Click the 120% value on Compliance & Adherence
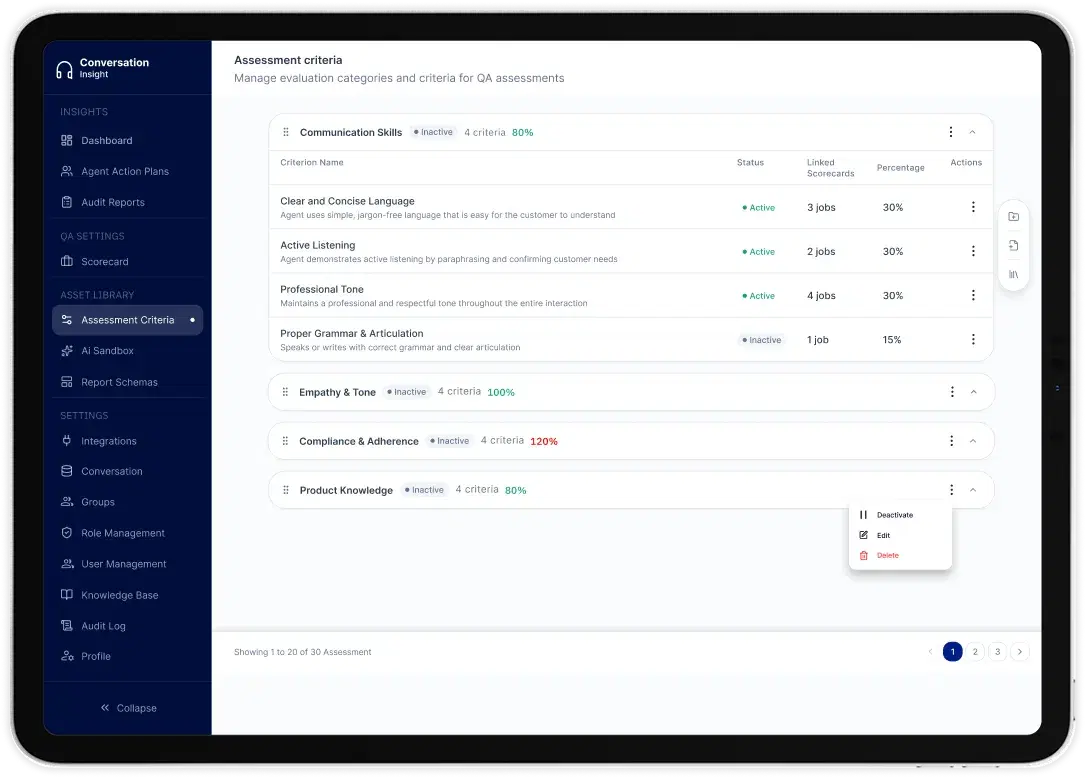Screen dimensions: 1086x778 click(x=544, y=441)
